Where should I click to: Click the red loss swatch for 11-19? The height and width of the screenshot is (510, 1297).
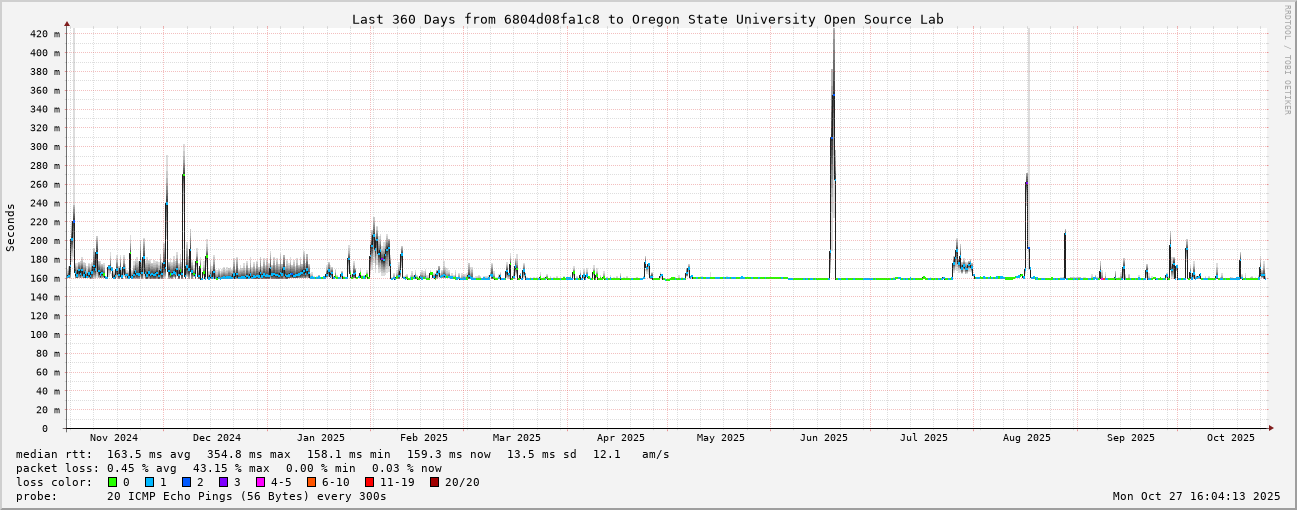[370, 482]
